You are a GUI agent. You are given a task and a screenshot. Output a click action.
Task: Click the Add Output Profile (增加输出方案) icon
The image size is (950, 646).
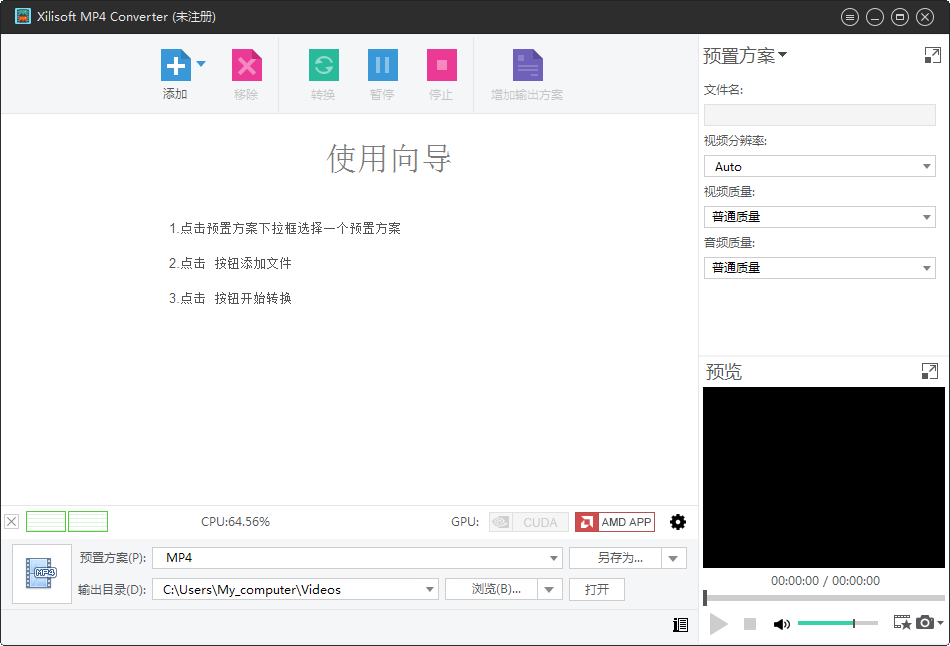tap(527, 66)
